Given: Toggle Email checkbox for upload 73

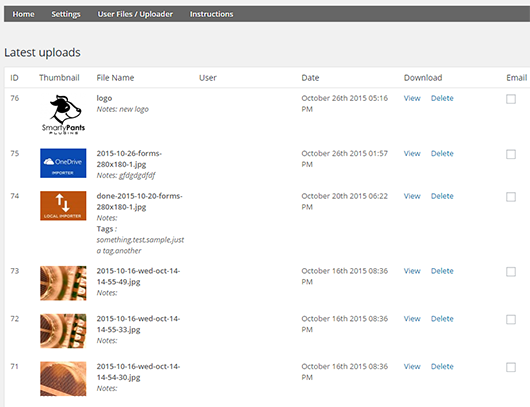Looking at the screenshot, I should pyautogui.click(x=511, y=272).
